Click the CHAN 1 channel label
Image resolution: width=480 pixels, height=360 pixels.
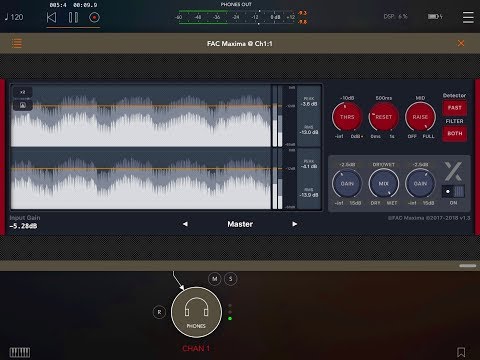[x=196, y=349]
